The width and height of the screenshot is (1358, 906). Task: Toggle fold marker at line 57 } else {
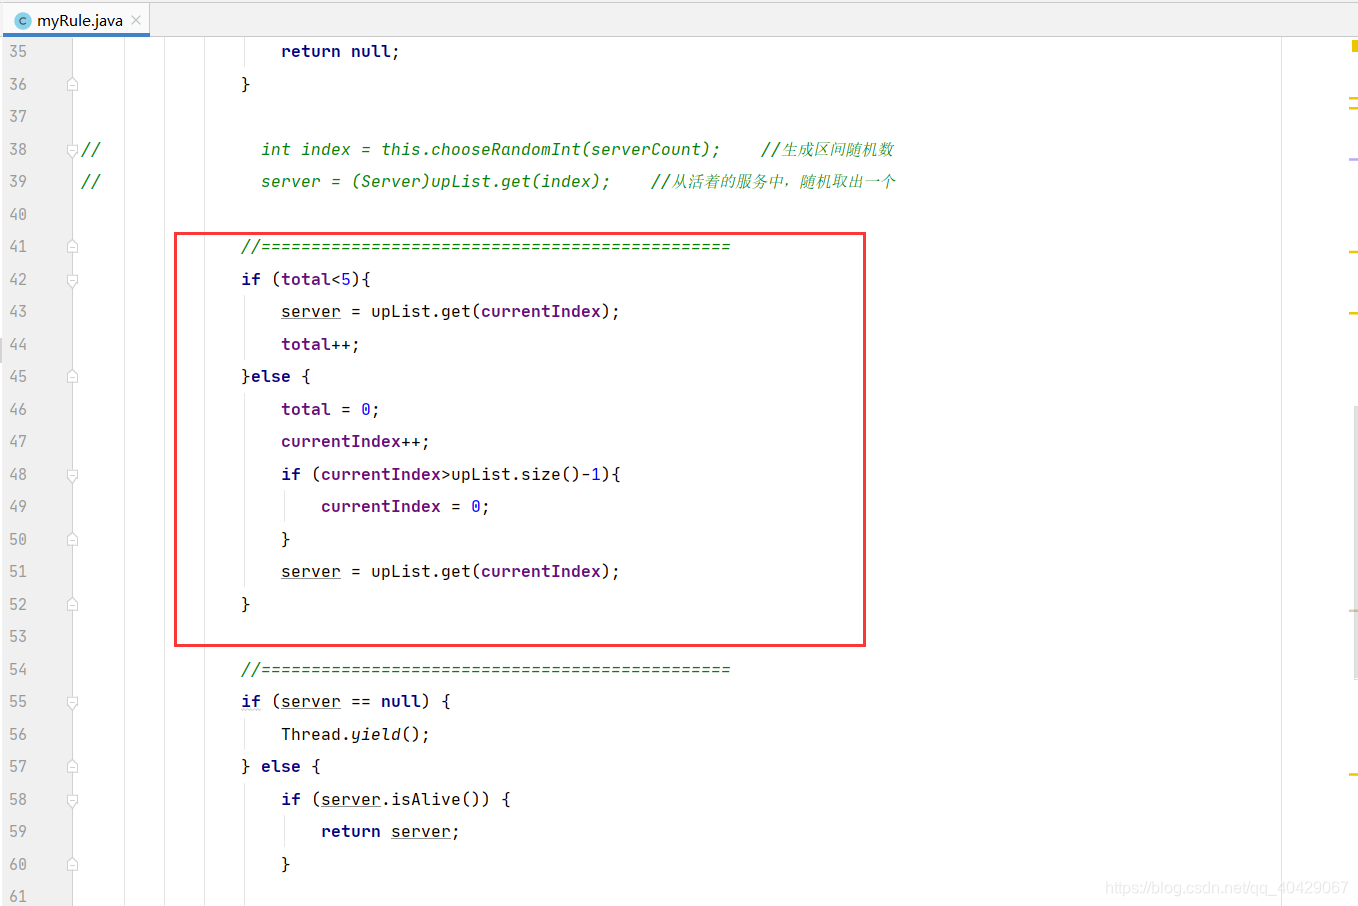[x=72, y=767]
